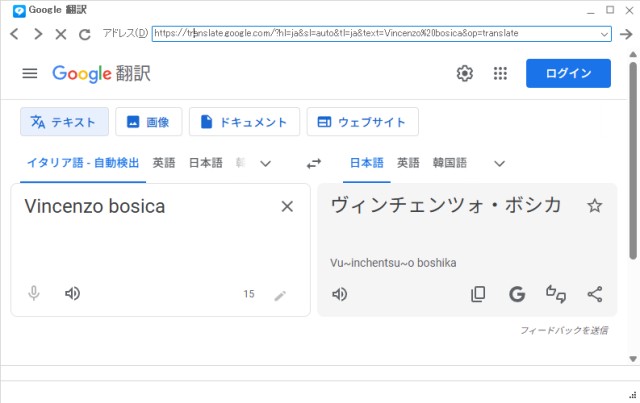
Task: Copy the translation to clipboard
Action: [x=478, y=294]
